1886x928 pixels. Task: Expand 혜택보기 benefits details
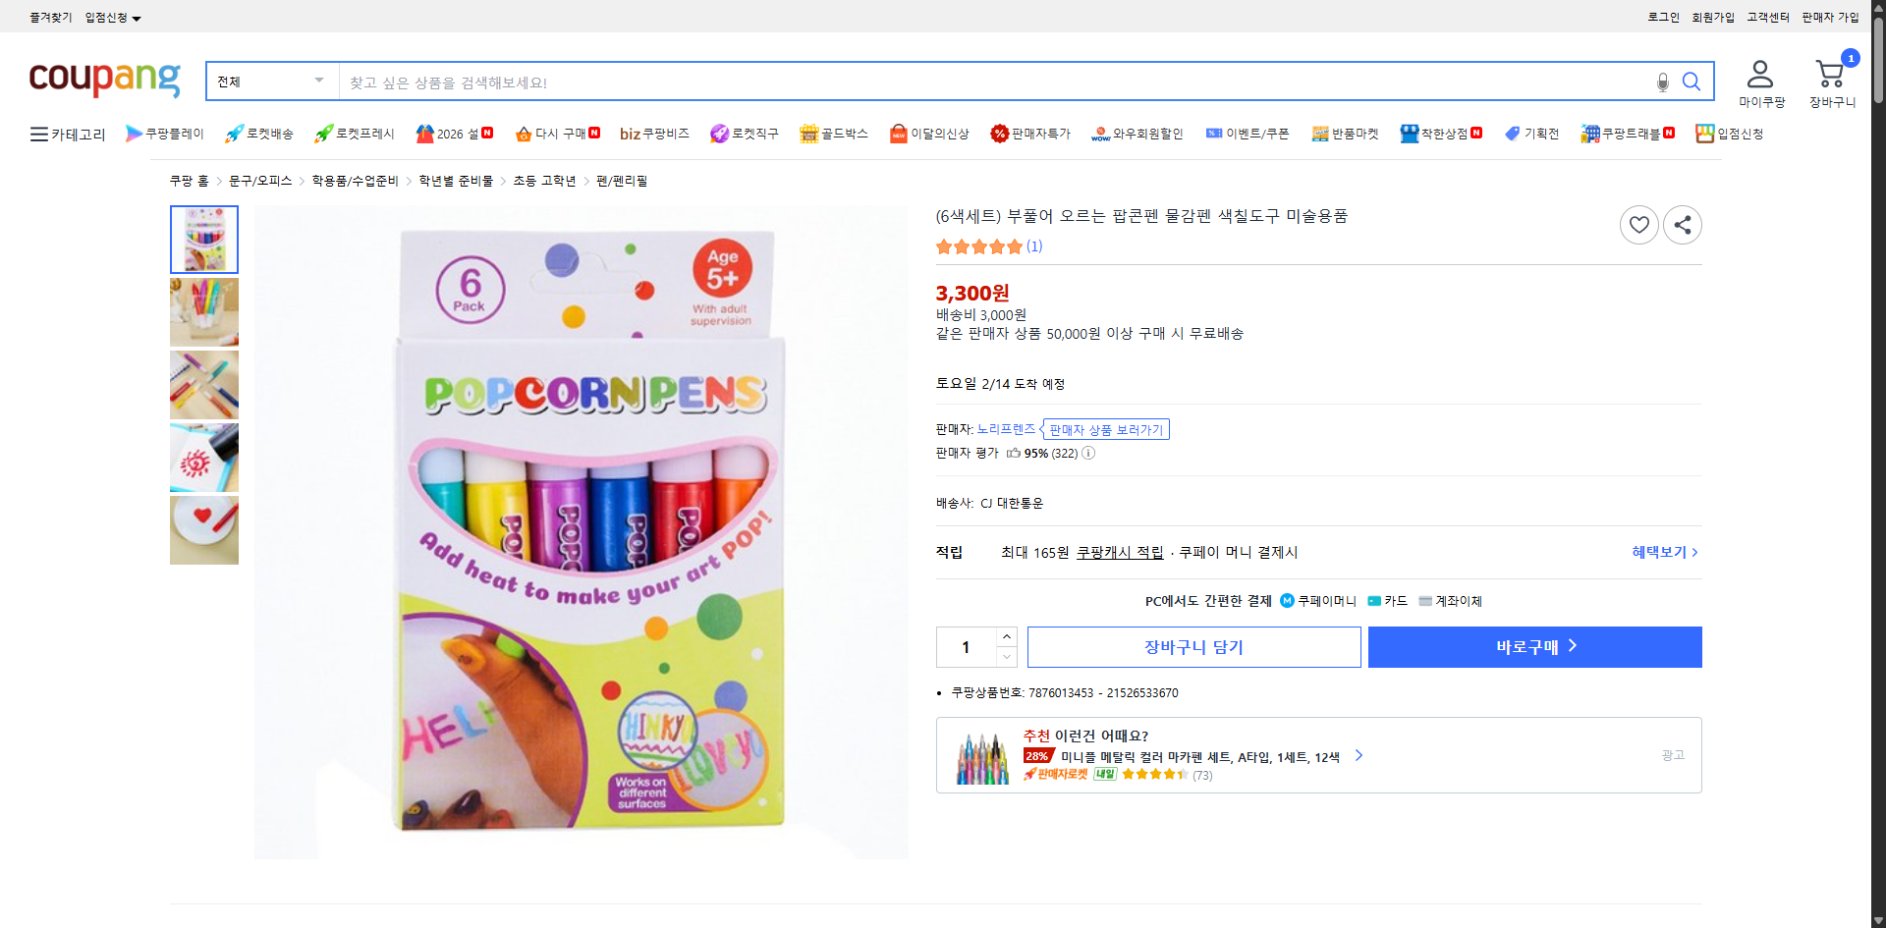point(1659,551)
